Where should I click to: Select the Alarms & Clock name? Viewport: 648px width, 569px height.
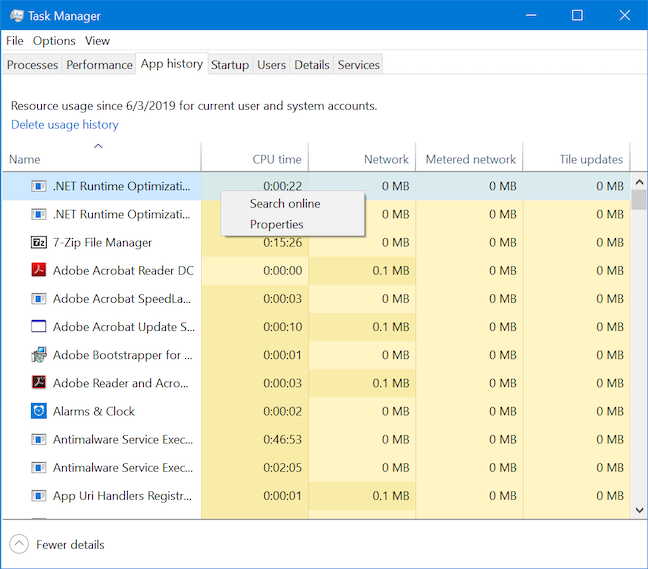coord(94,411)
